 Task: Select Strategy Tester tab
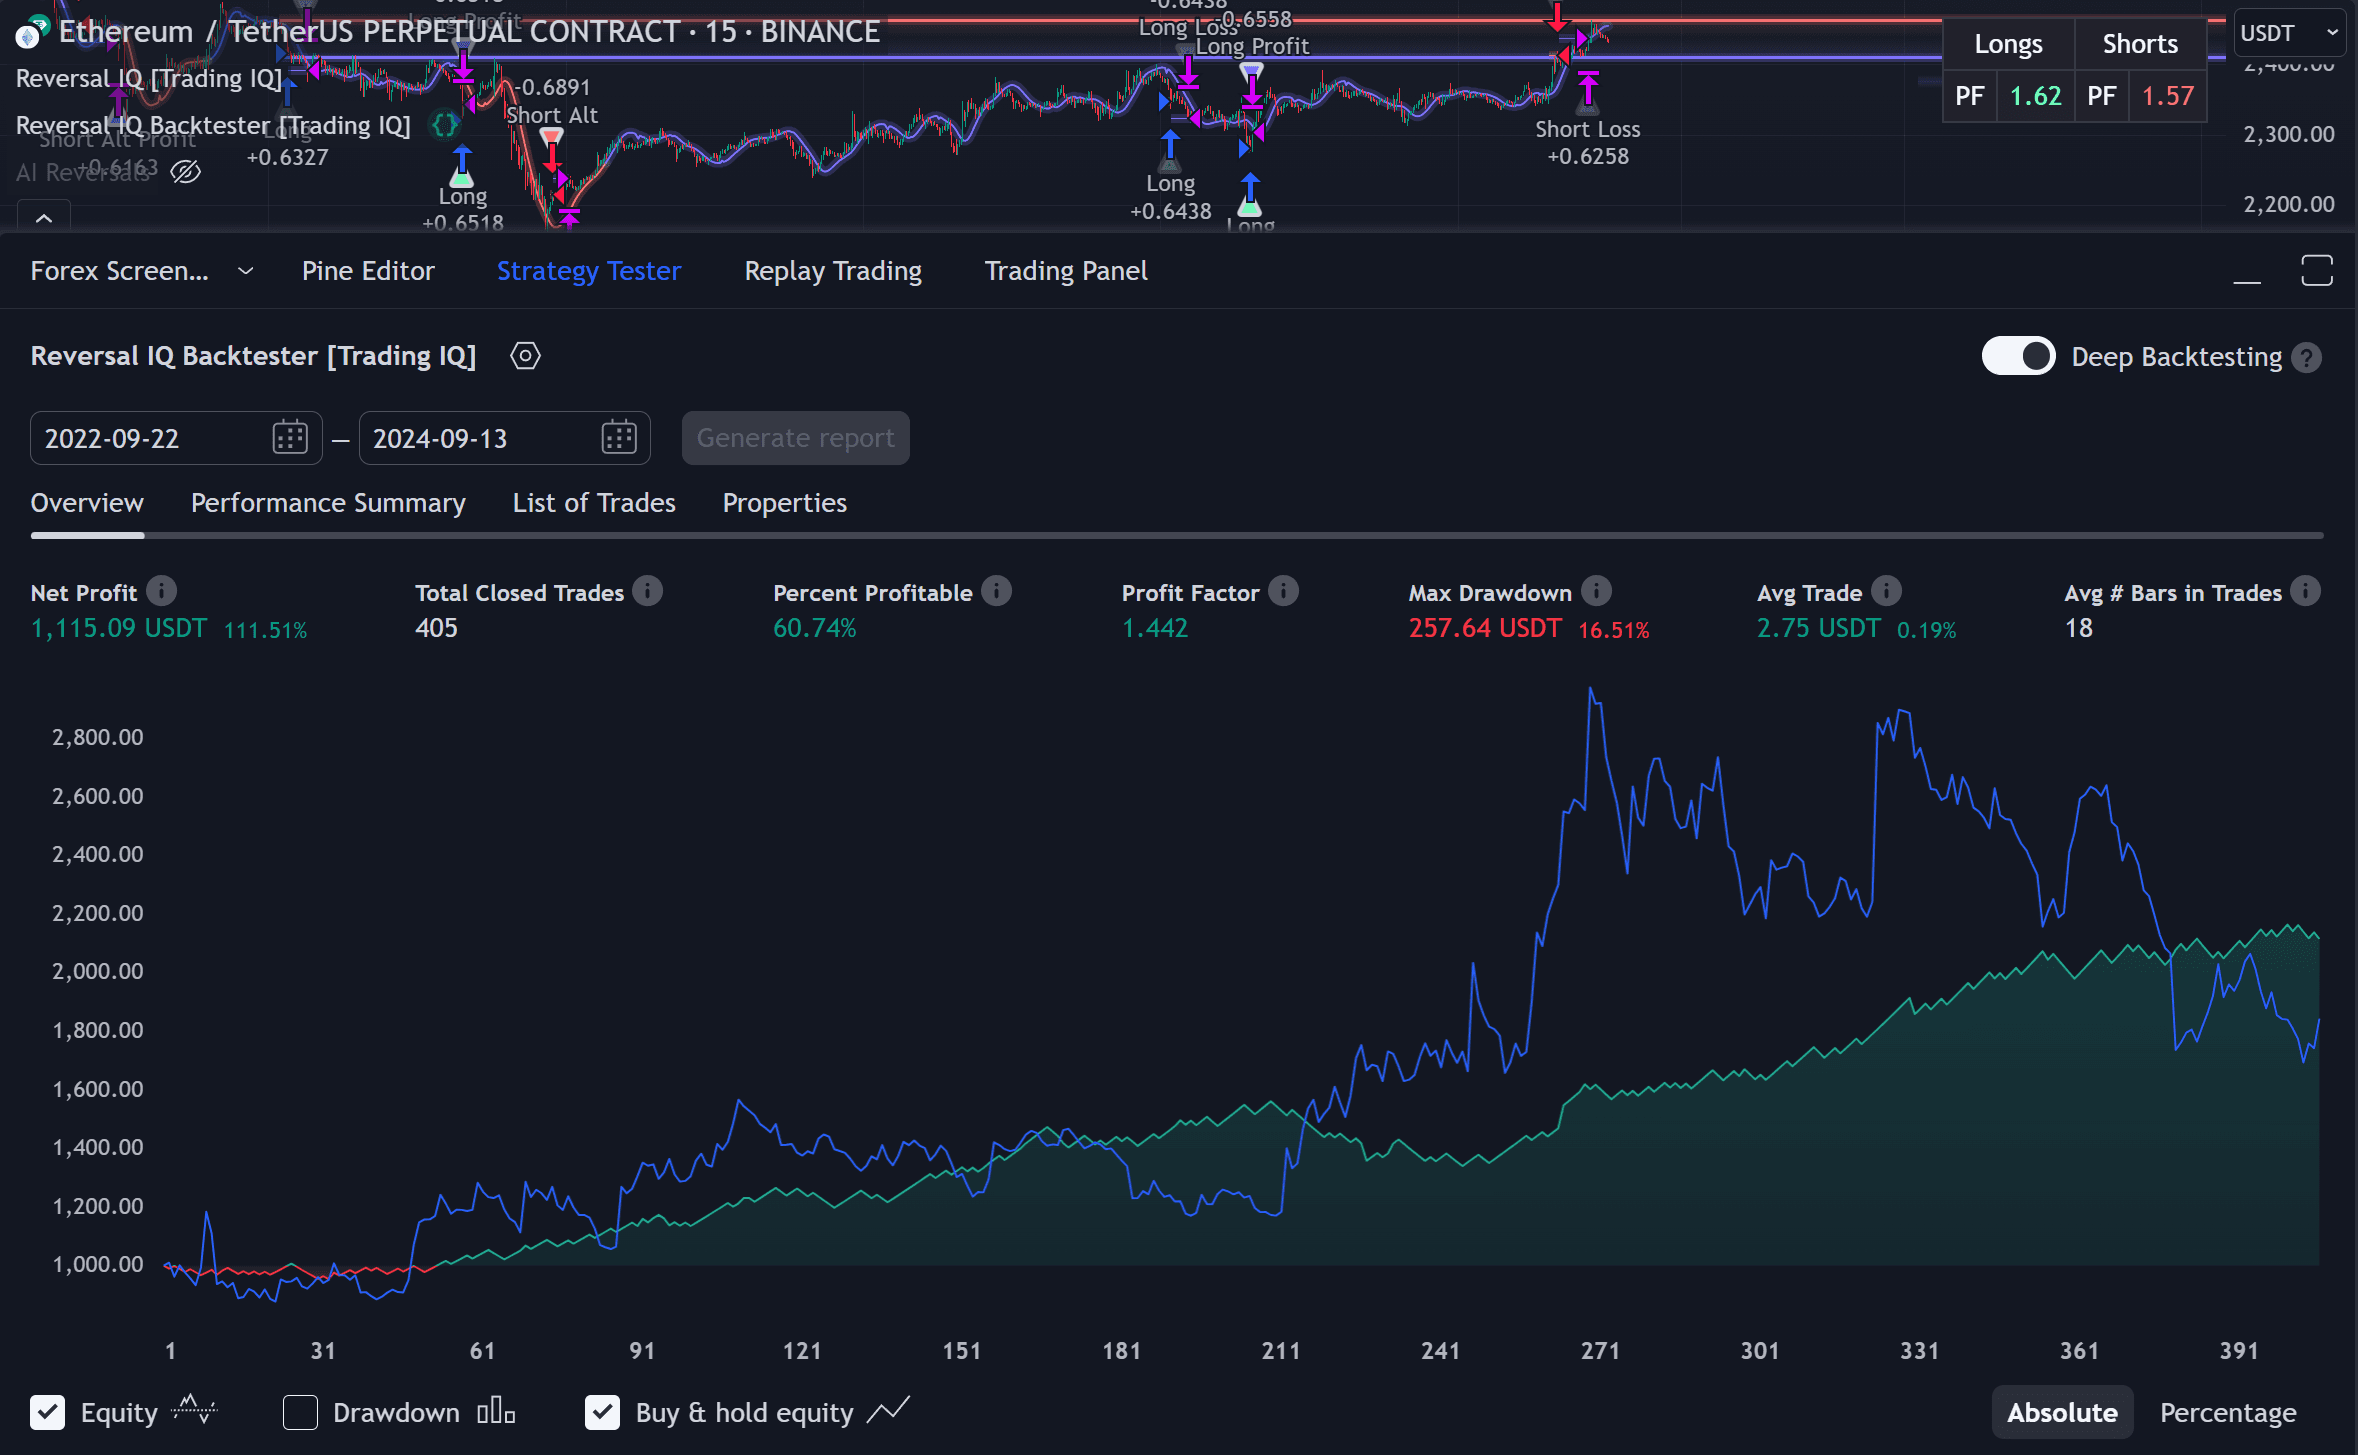(589, 271)
